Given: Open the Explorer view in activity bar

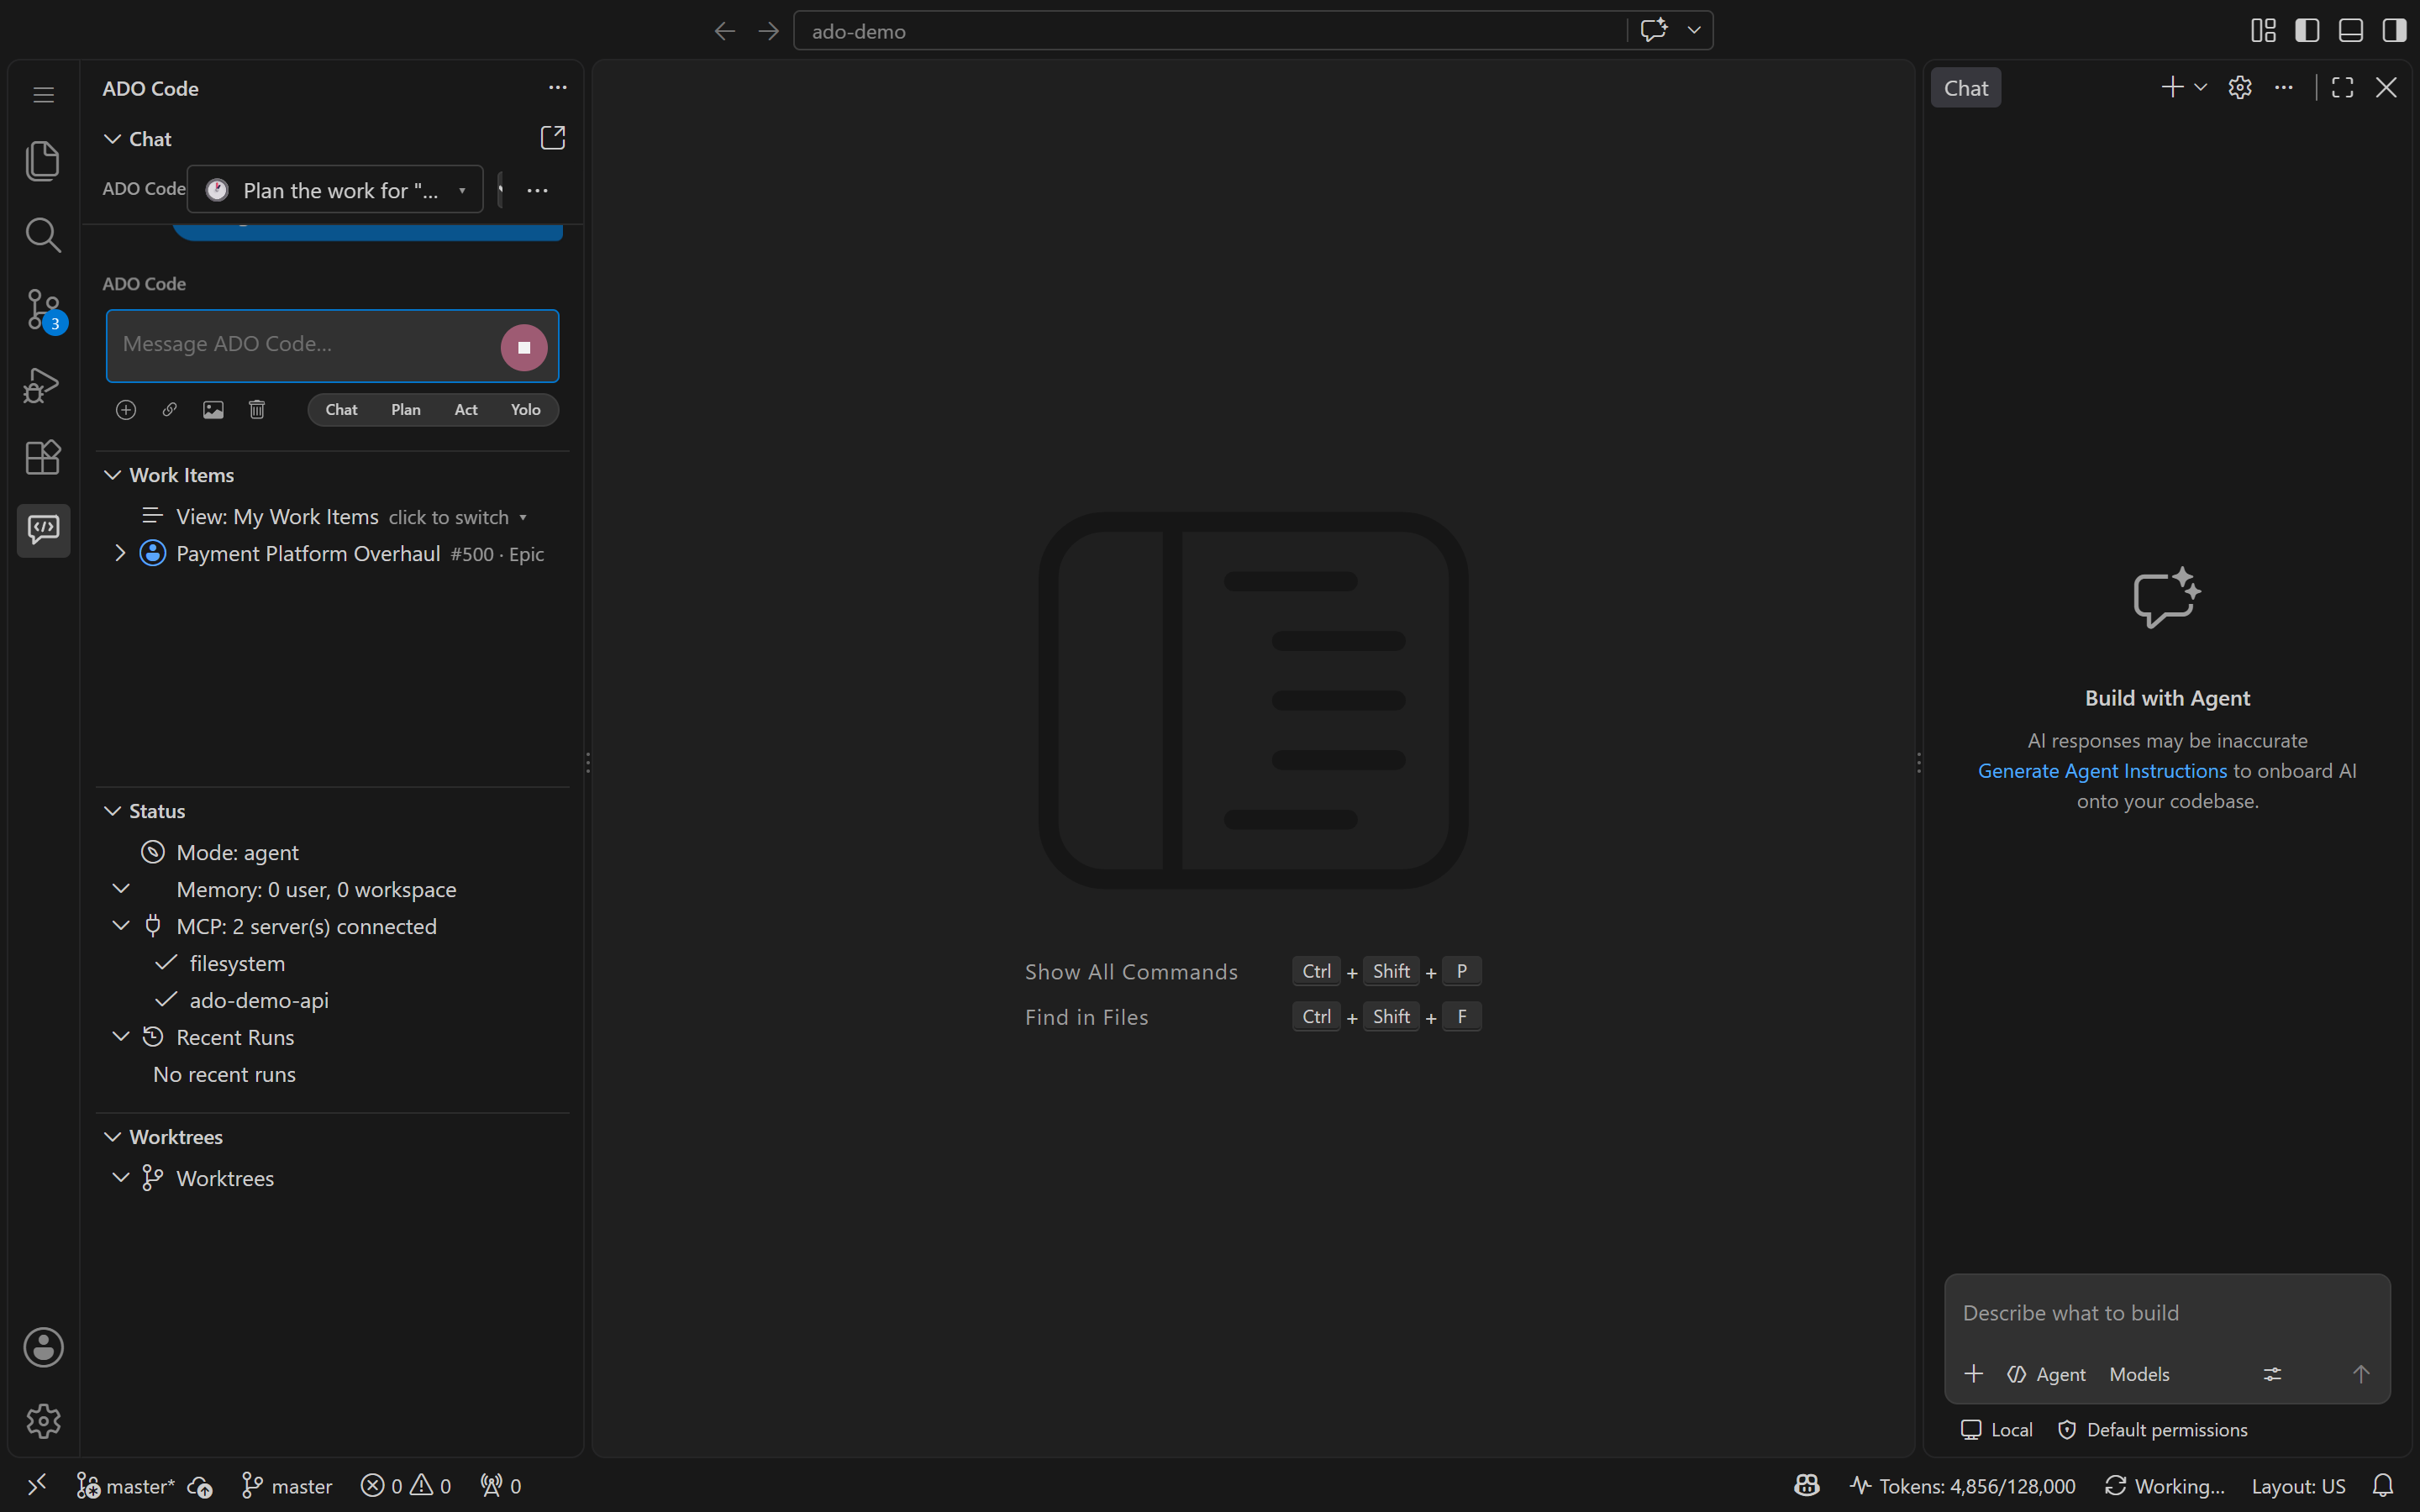Looking at the screenshot, I should pyautogui.click(x=43, y=161).
